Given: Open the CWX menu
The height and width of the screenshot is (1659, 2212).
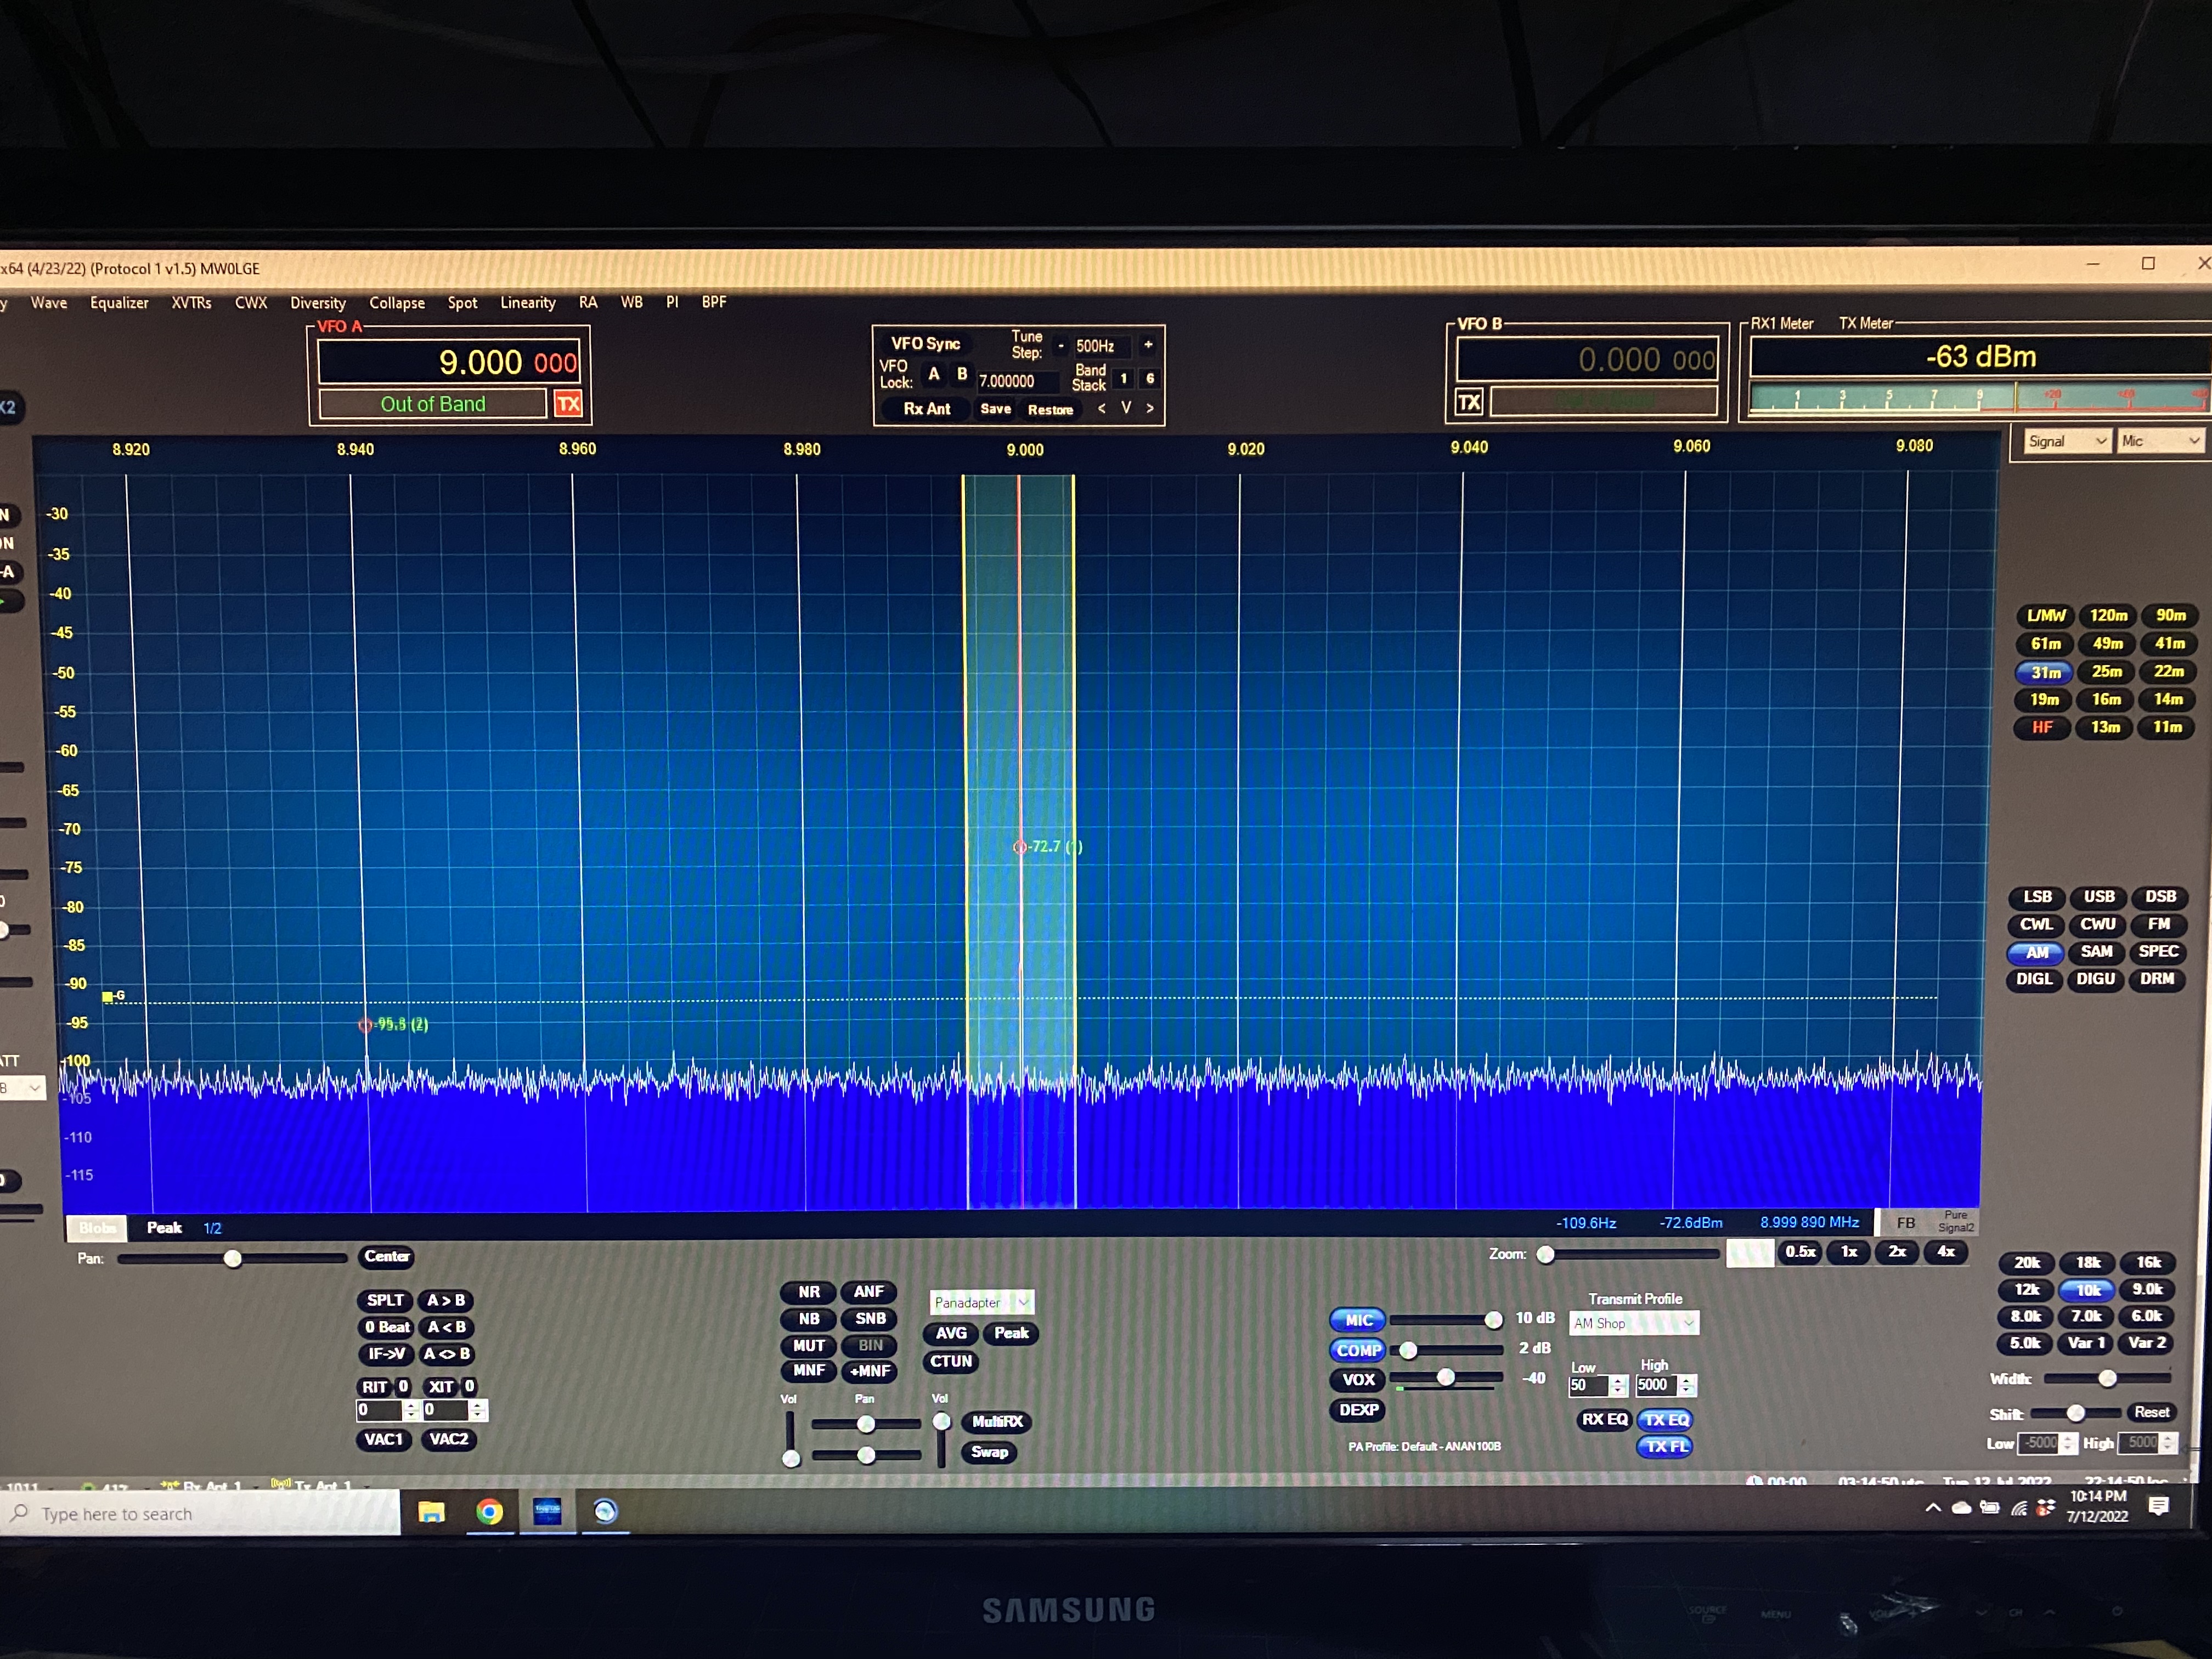Looking at the screenshot, I should click(x=251, y=303).
